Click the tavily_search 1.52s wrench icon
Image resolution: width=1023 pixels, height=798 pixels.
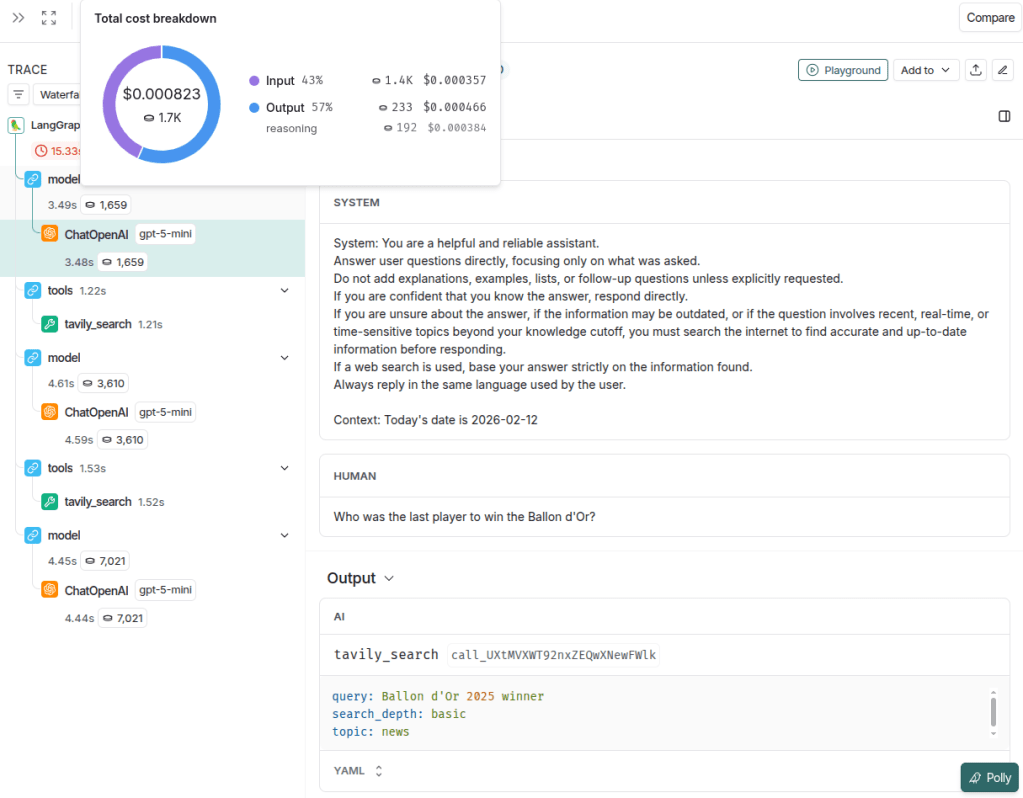pos(49,502)
